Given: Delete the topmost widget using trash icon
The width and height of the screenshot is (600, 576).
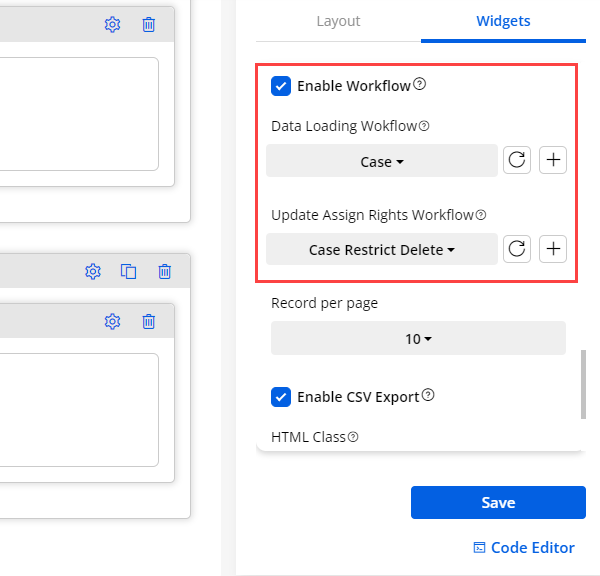Looking at the screenshot, I should tap(149, 25).
